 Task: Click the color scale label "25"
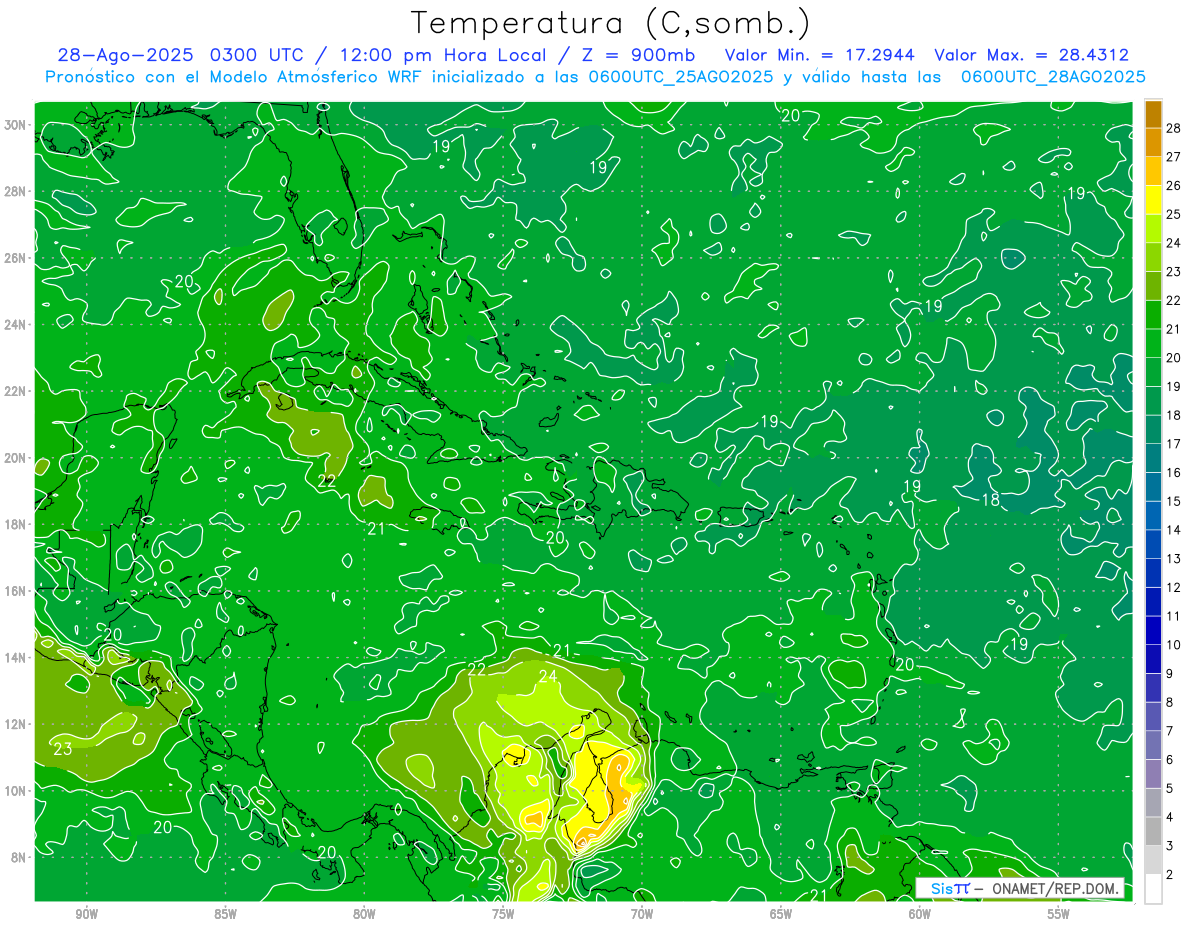click(x=1174, y=214)
